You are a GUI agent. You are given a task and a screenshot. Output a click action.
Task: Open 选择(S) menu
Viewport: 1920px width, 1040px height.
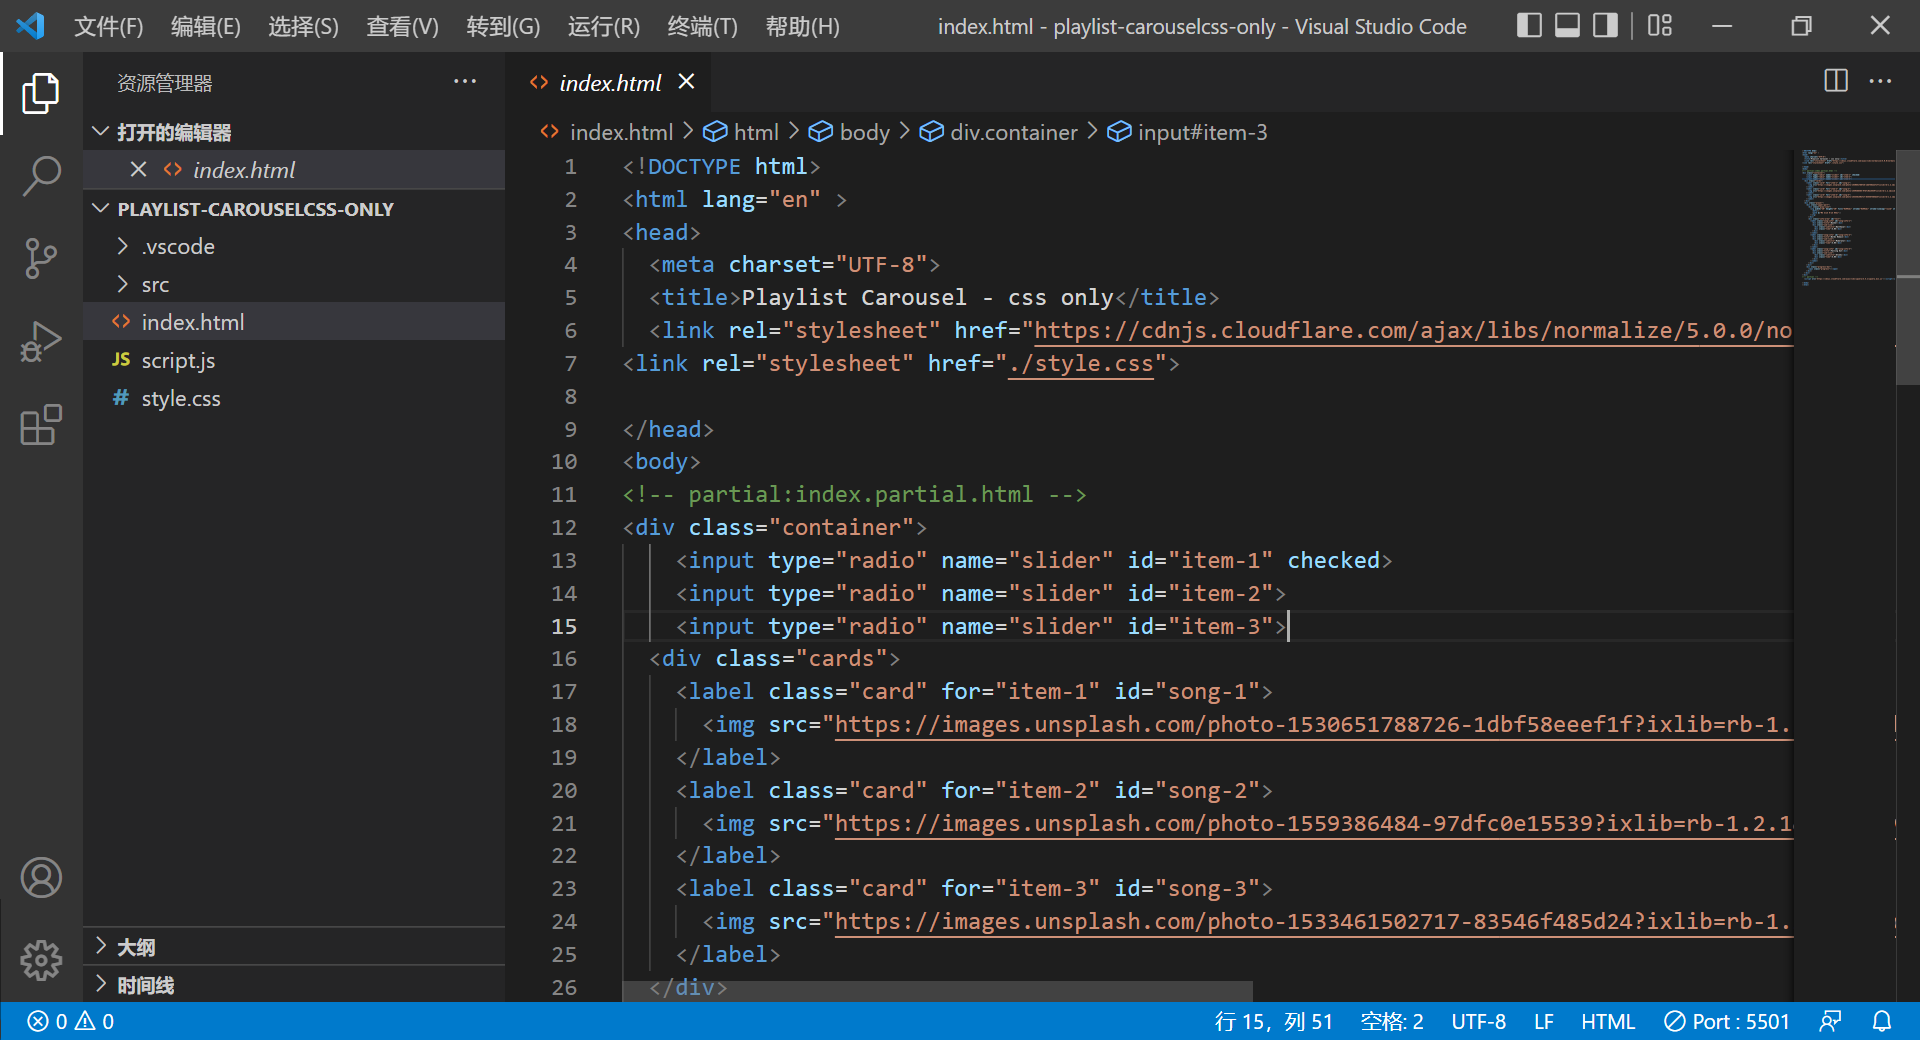(303, 27)
